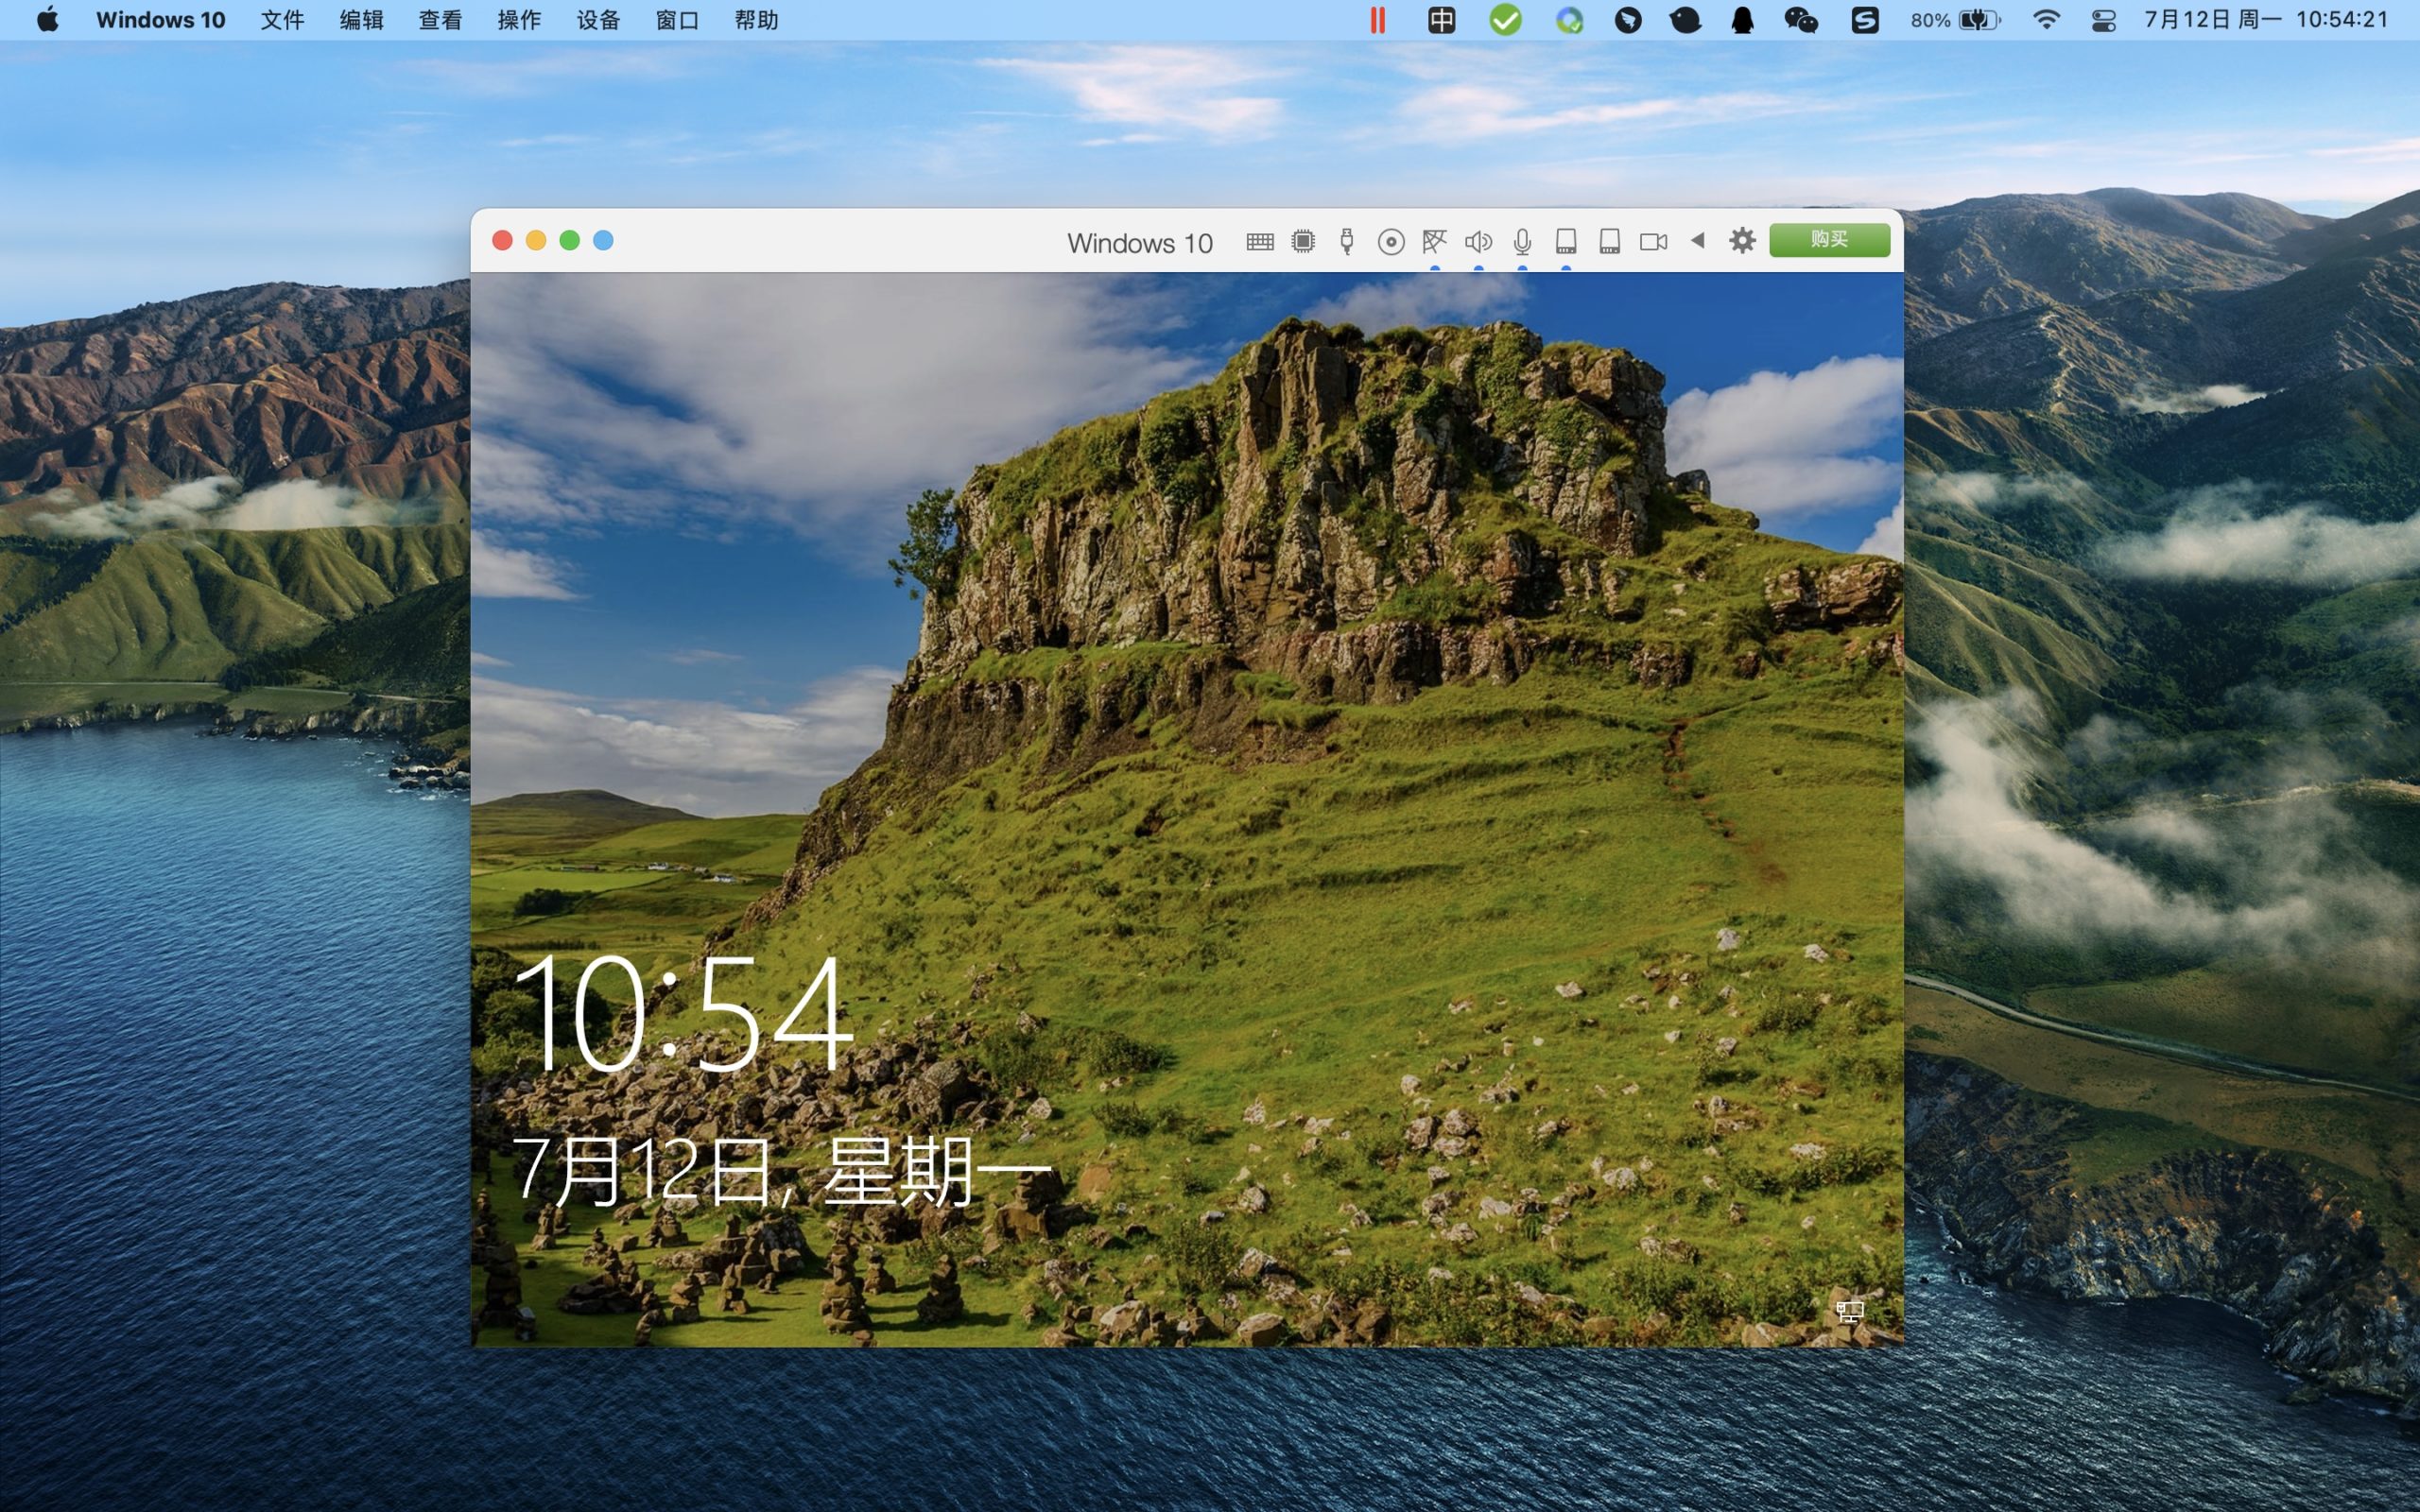Click the blue-green ring icon in menu bar

pyautogui.click(x=1569, y=20)
